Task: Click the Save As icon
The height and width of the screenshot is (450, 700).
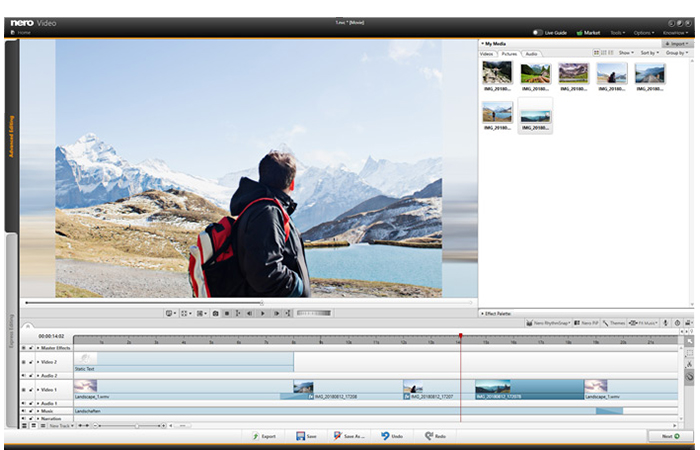Action: 338,436
